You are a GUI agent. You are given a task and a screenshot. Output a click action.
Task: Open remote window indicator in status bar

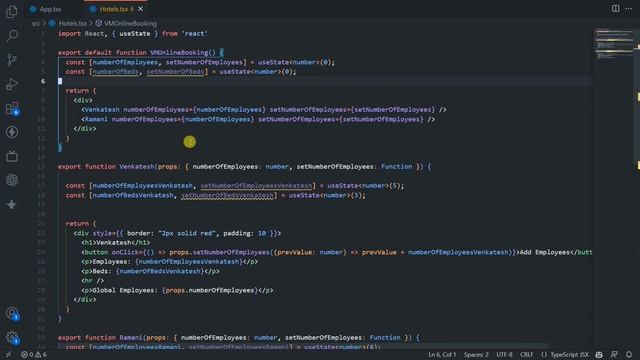coord(8,355)
